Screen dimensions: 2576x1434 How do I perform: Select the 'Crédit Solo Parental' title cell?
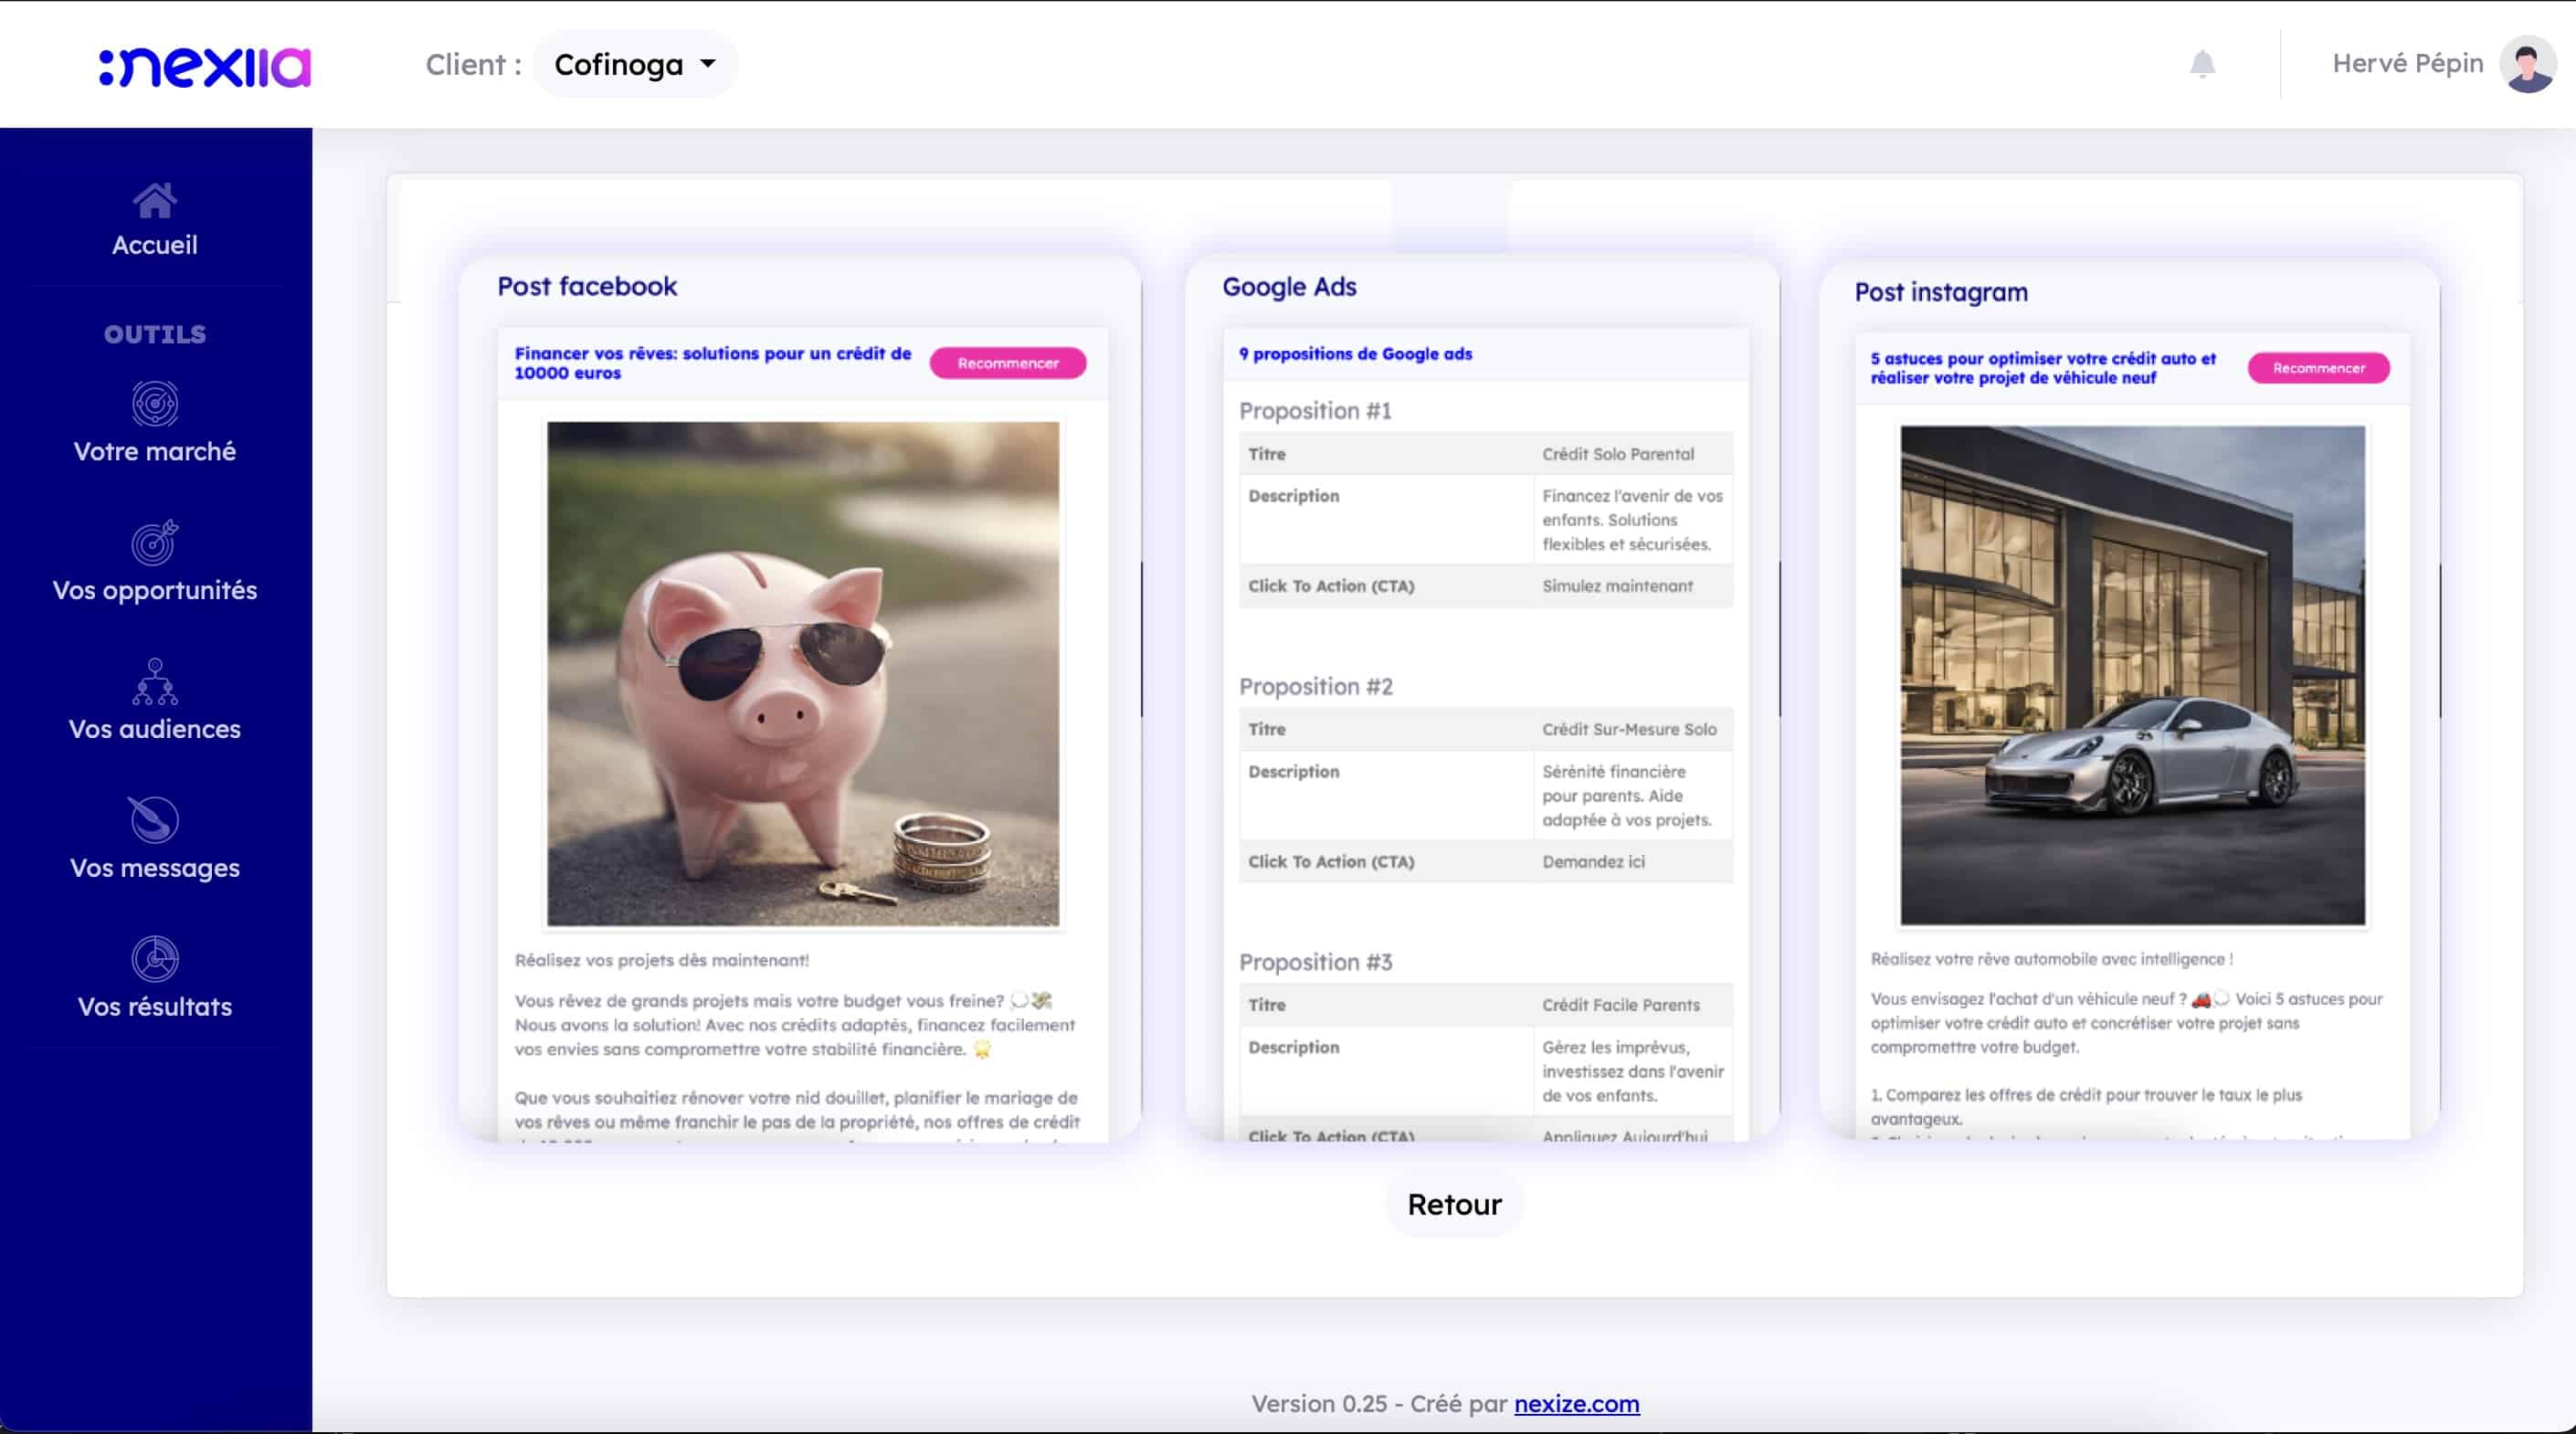pyautogui.click(x=1633, y=454)
